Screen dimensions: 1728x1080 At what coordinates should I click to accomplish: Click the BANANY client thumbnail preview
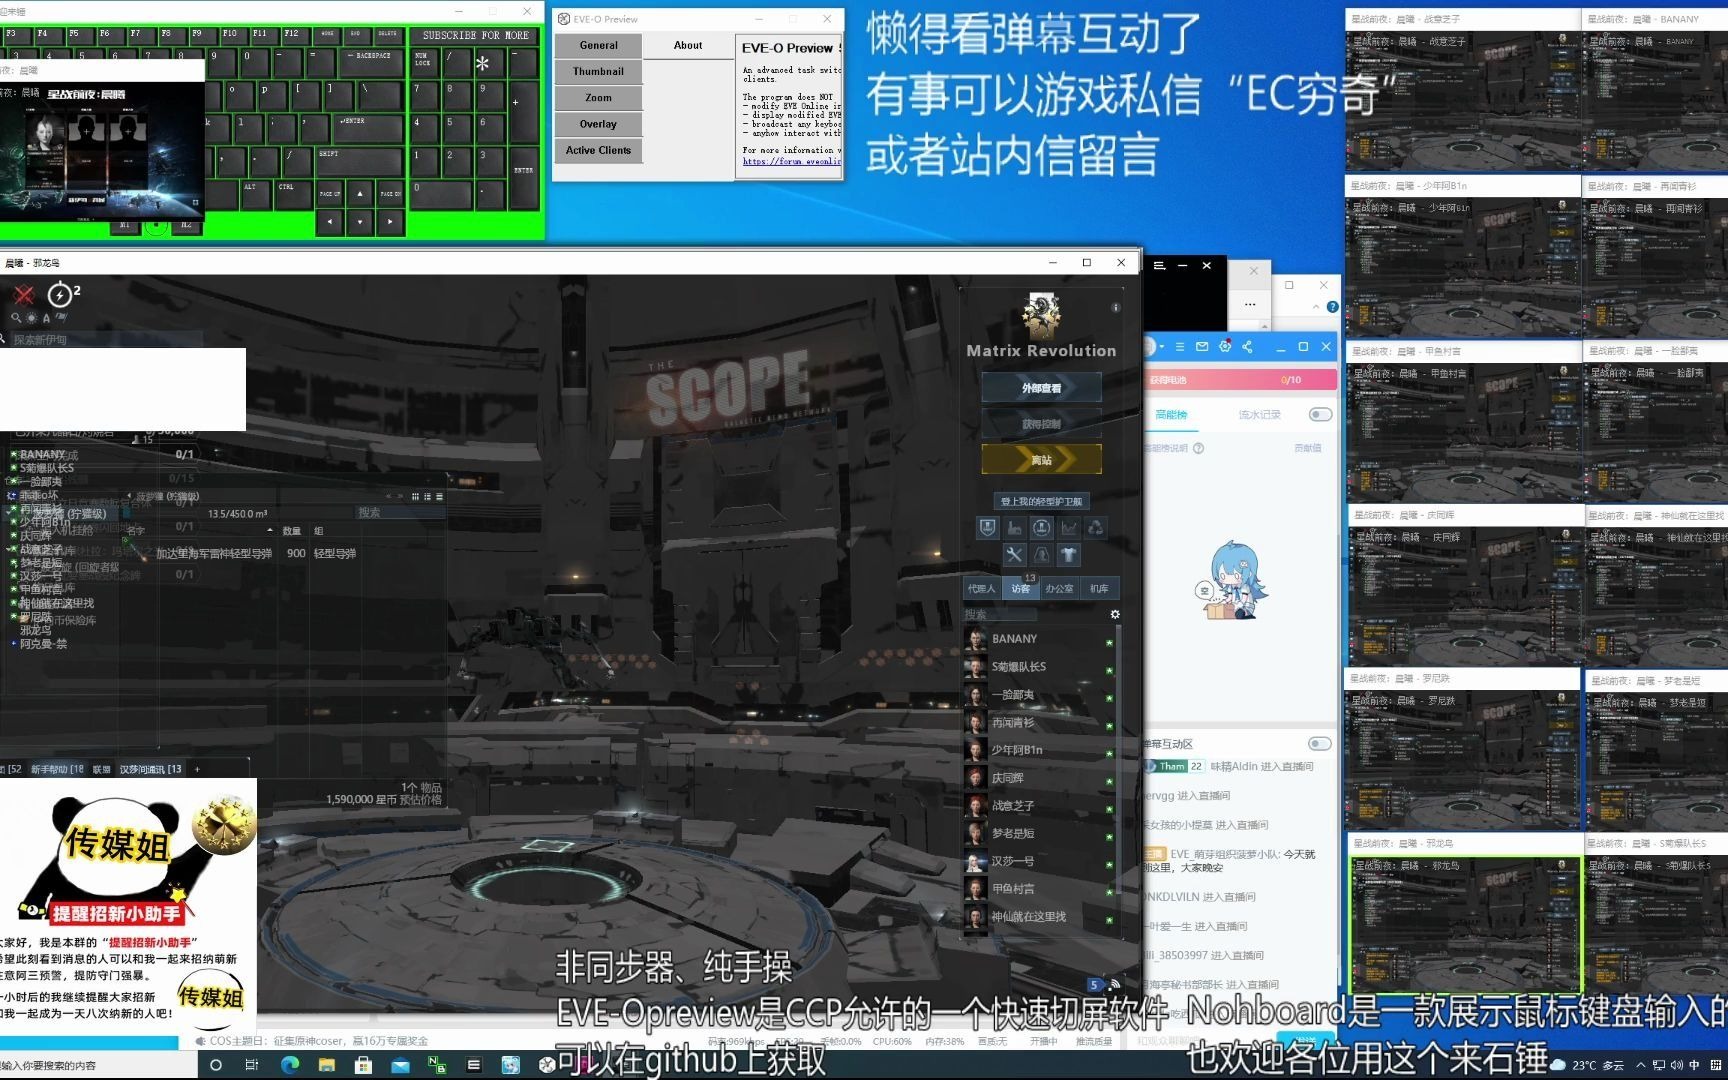coord(1656,101)
